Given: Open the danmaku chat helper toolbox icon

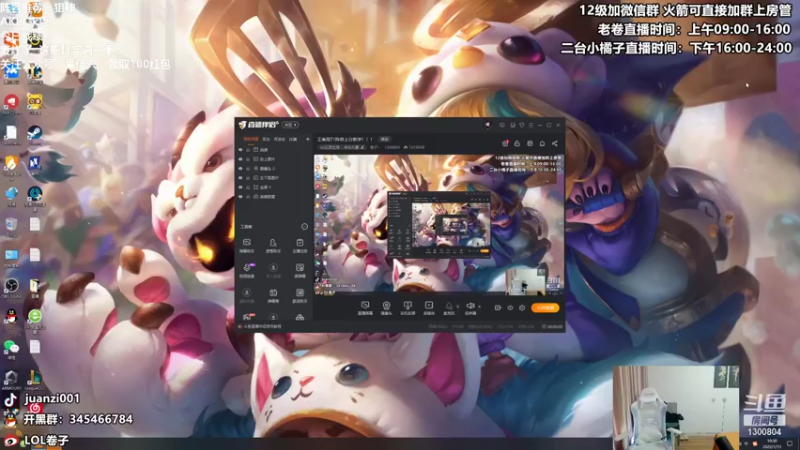Looking at the screenshot, I should 247,245.
